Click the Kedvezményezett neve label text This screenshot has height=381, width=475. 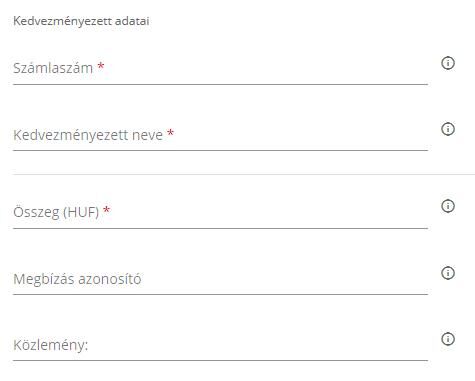[88, 135]
